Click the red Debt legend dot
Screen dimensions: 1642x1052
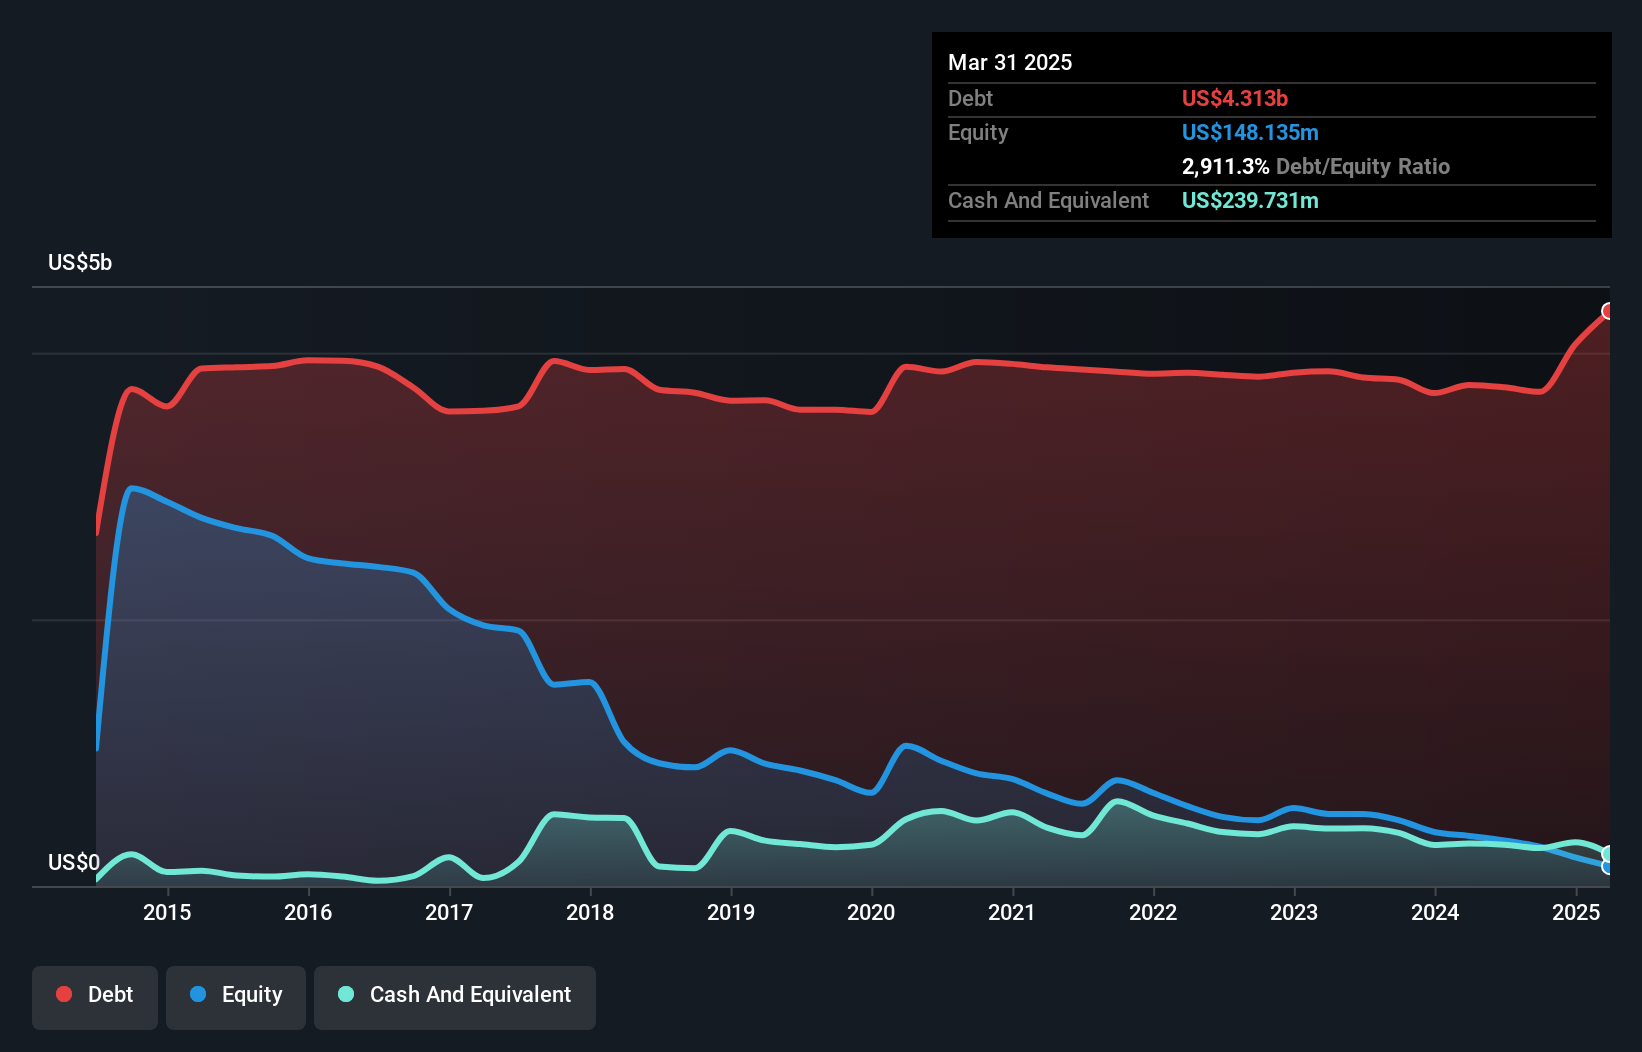pos(64,994)
